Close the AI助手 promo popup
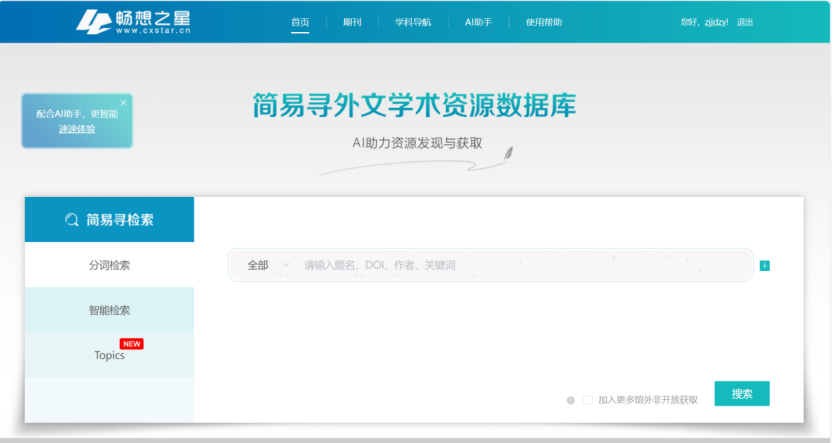The height and width of the screenshot is (443, 833). (124, 102)
